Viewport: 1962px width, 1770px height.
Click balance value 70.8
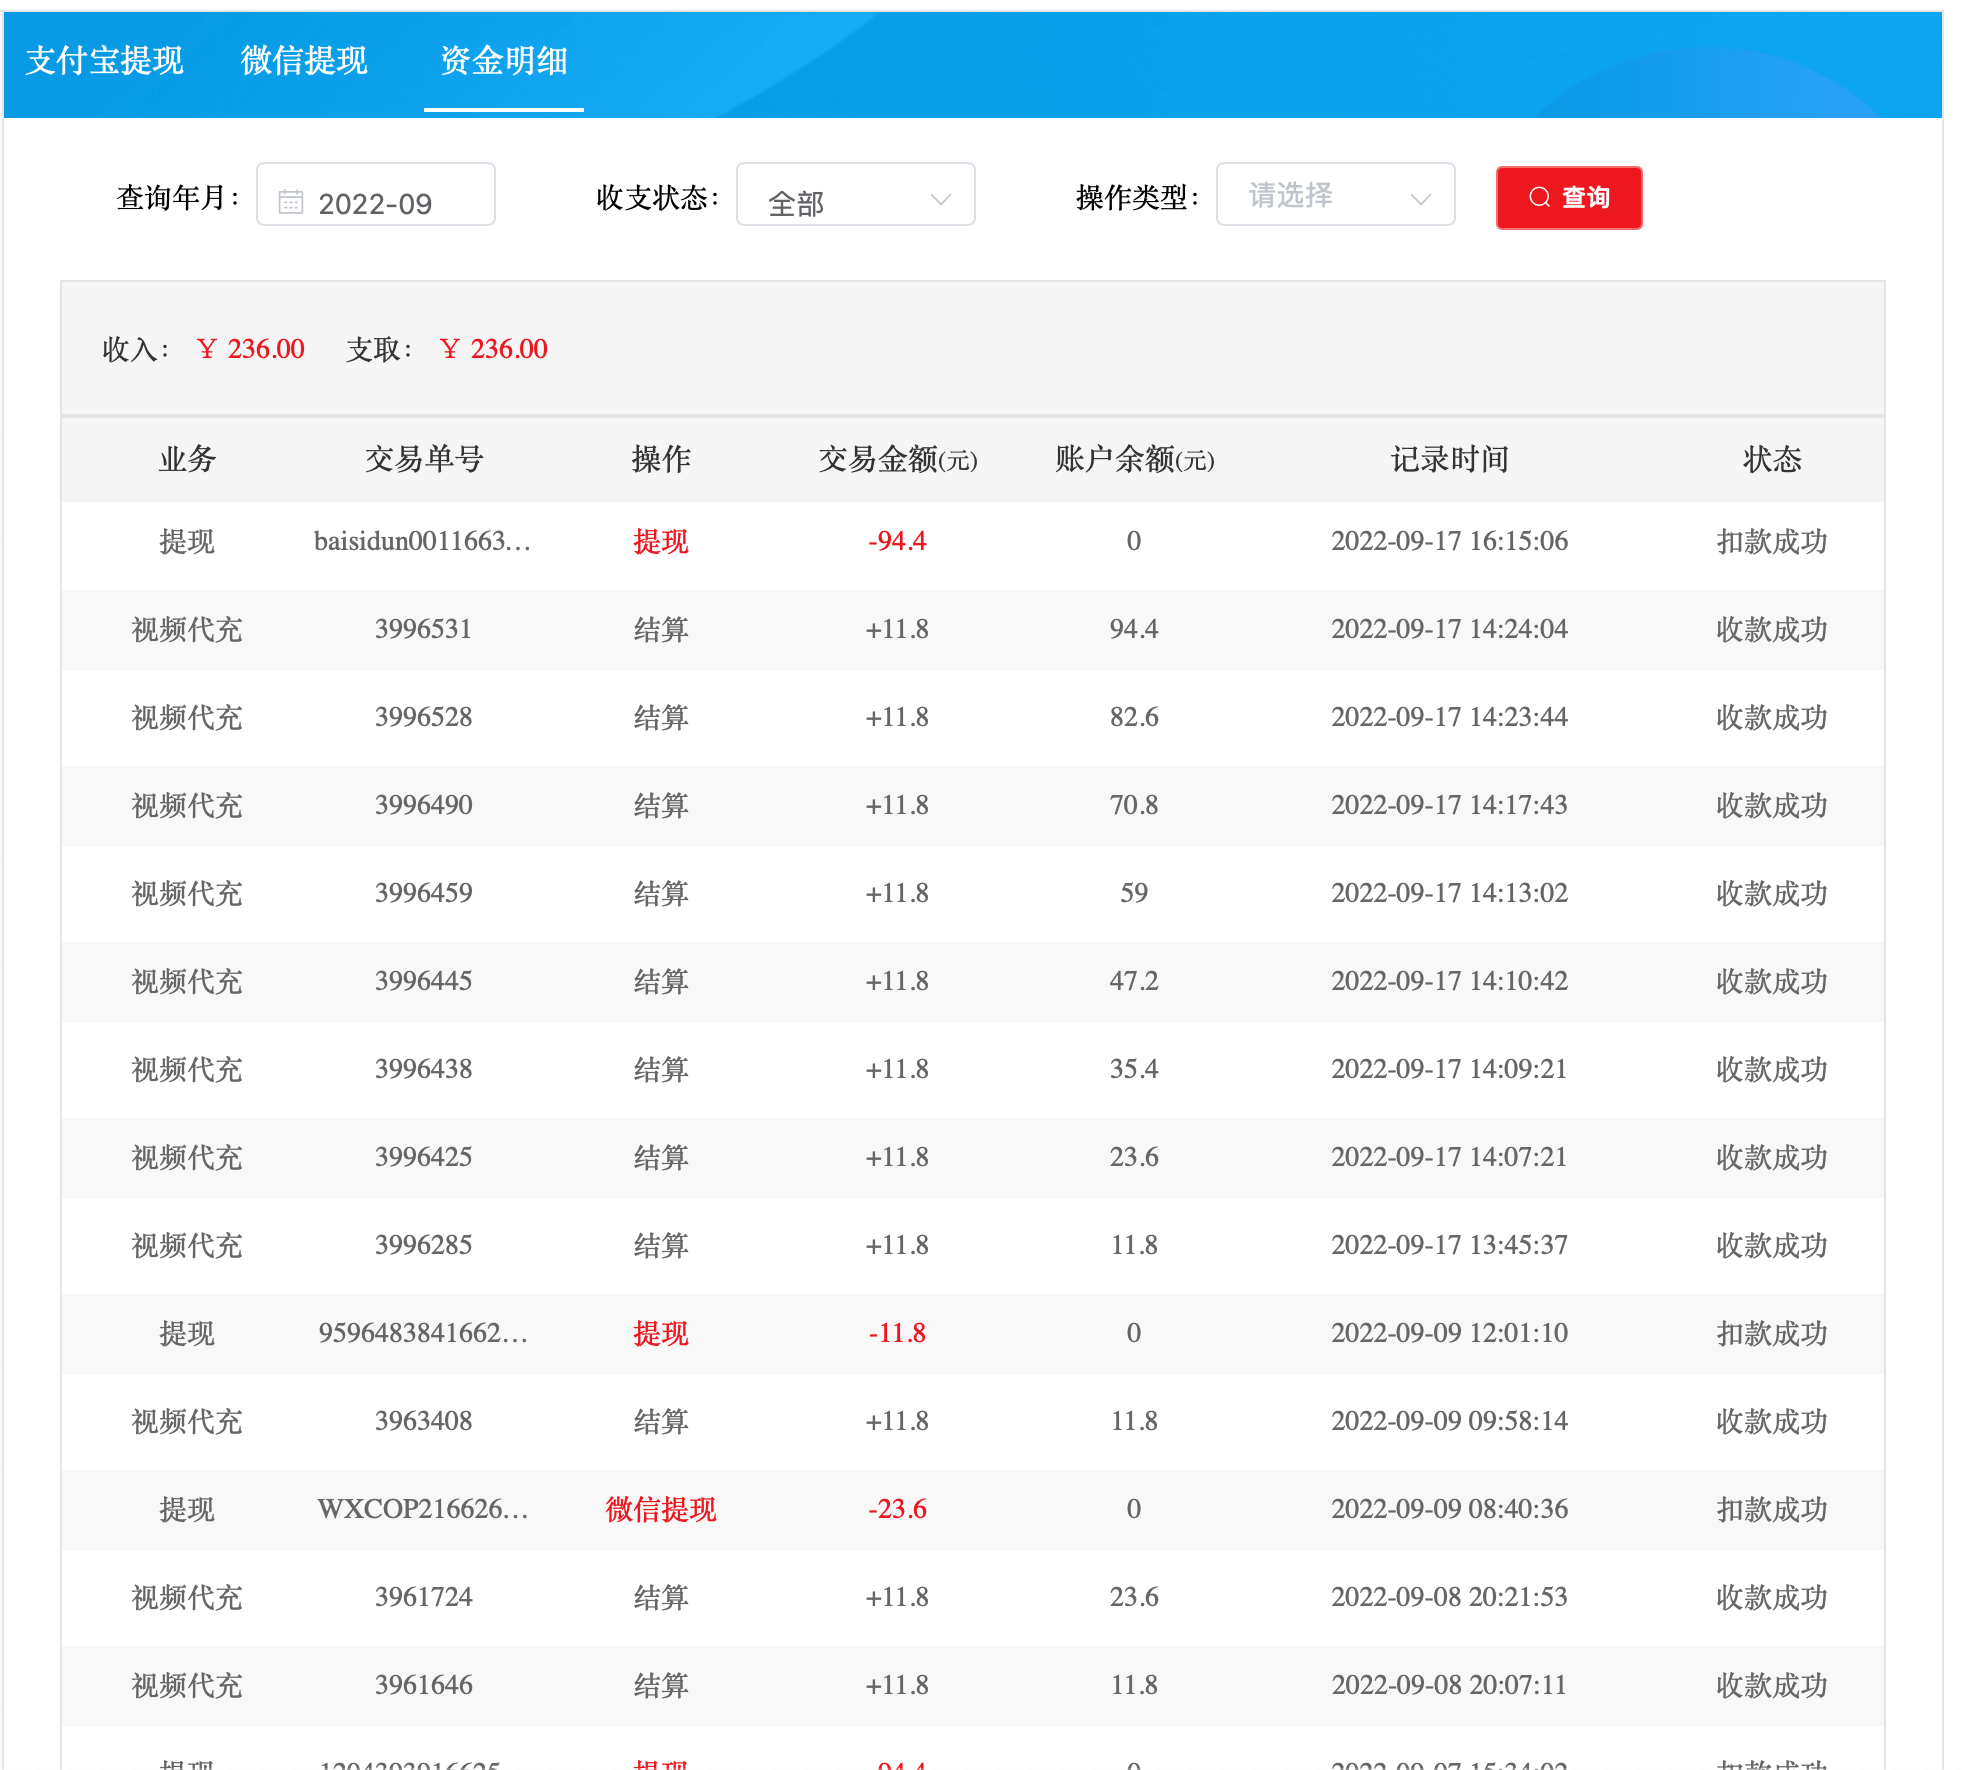1134,805
